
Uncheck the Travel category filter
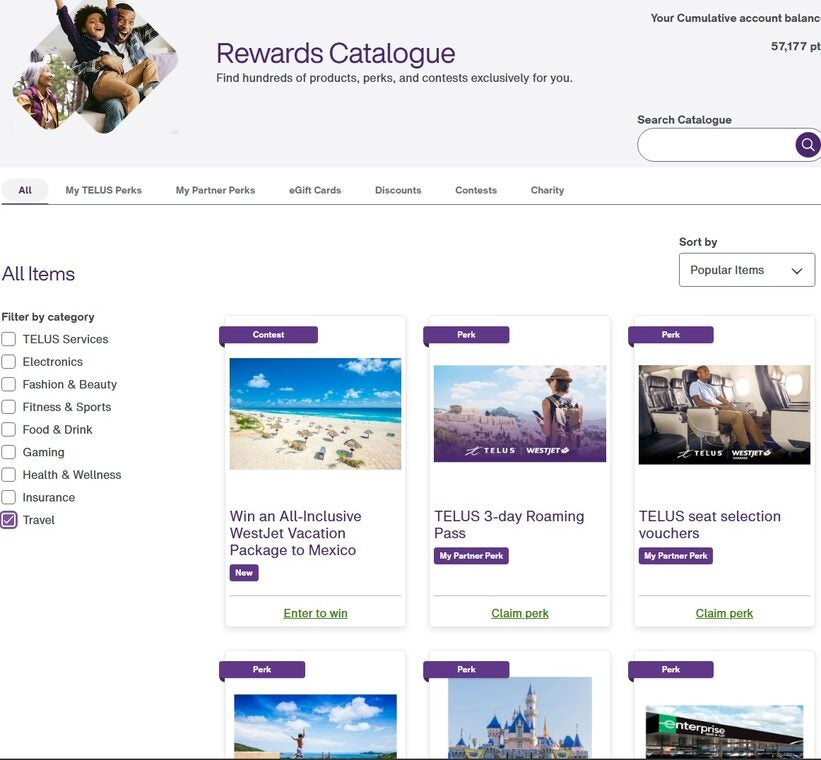pos(8,519)
